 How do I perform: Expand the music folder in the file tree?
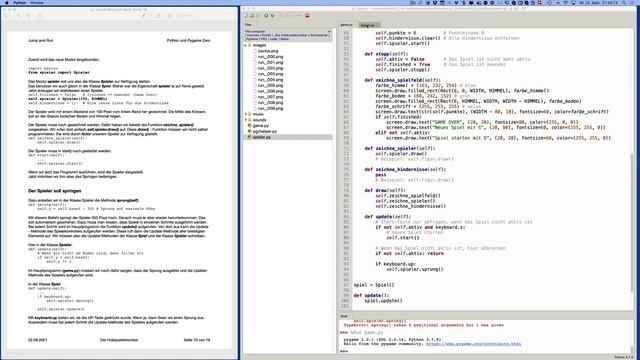tap(246, 114)
